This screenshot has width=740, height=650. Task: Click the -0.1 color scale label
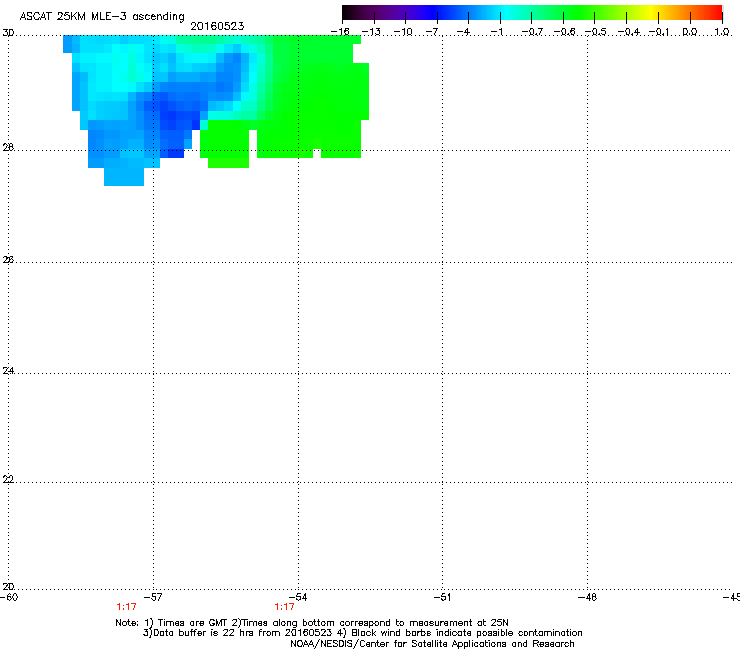pyautogui.click(x=660, y=32)
